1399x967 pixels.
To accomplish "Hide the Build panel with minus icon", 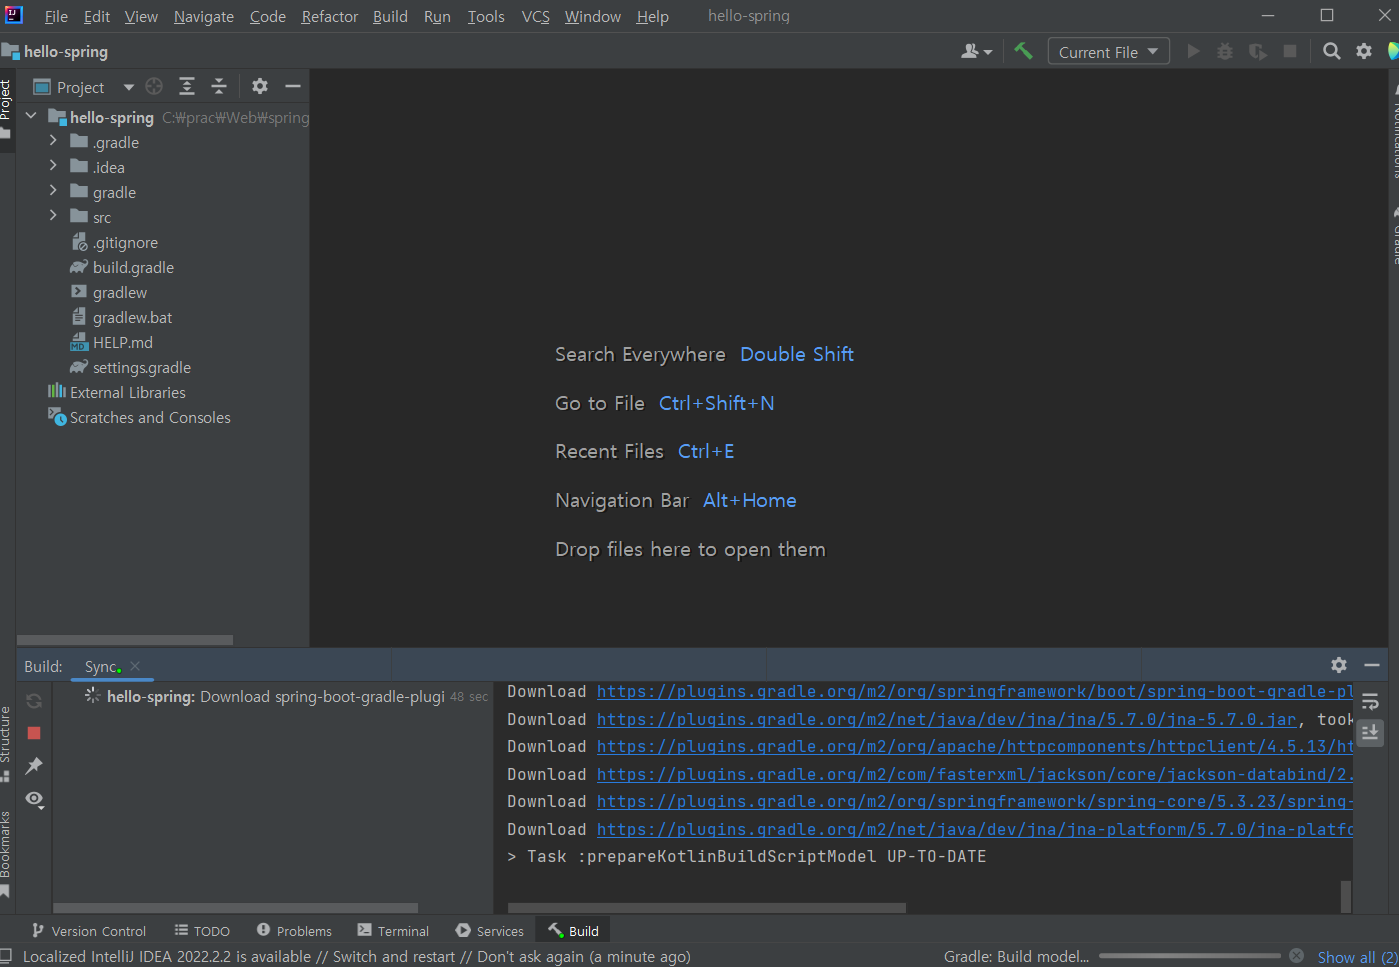I will (1372, 665).
